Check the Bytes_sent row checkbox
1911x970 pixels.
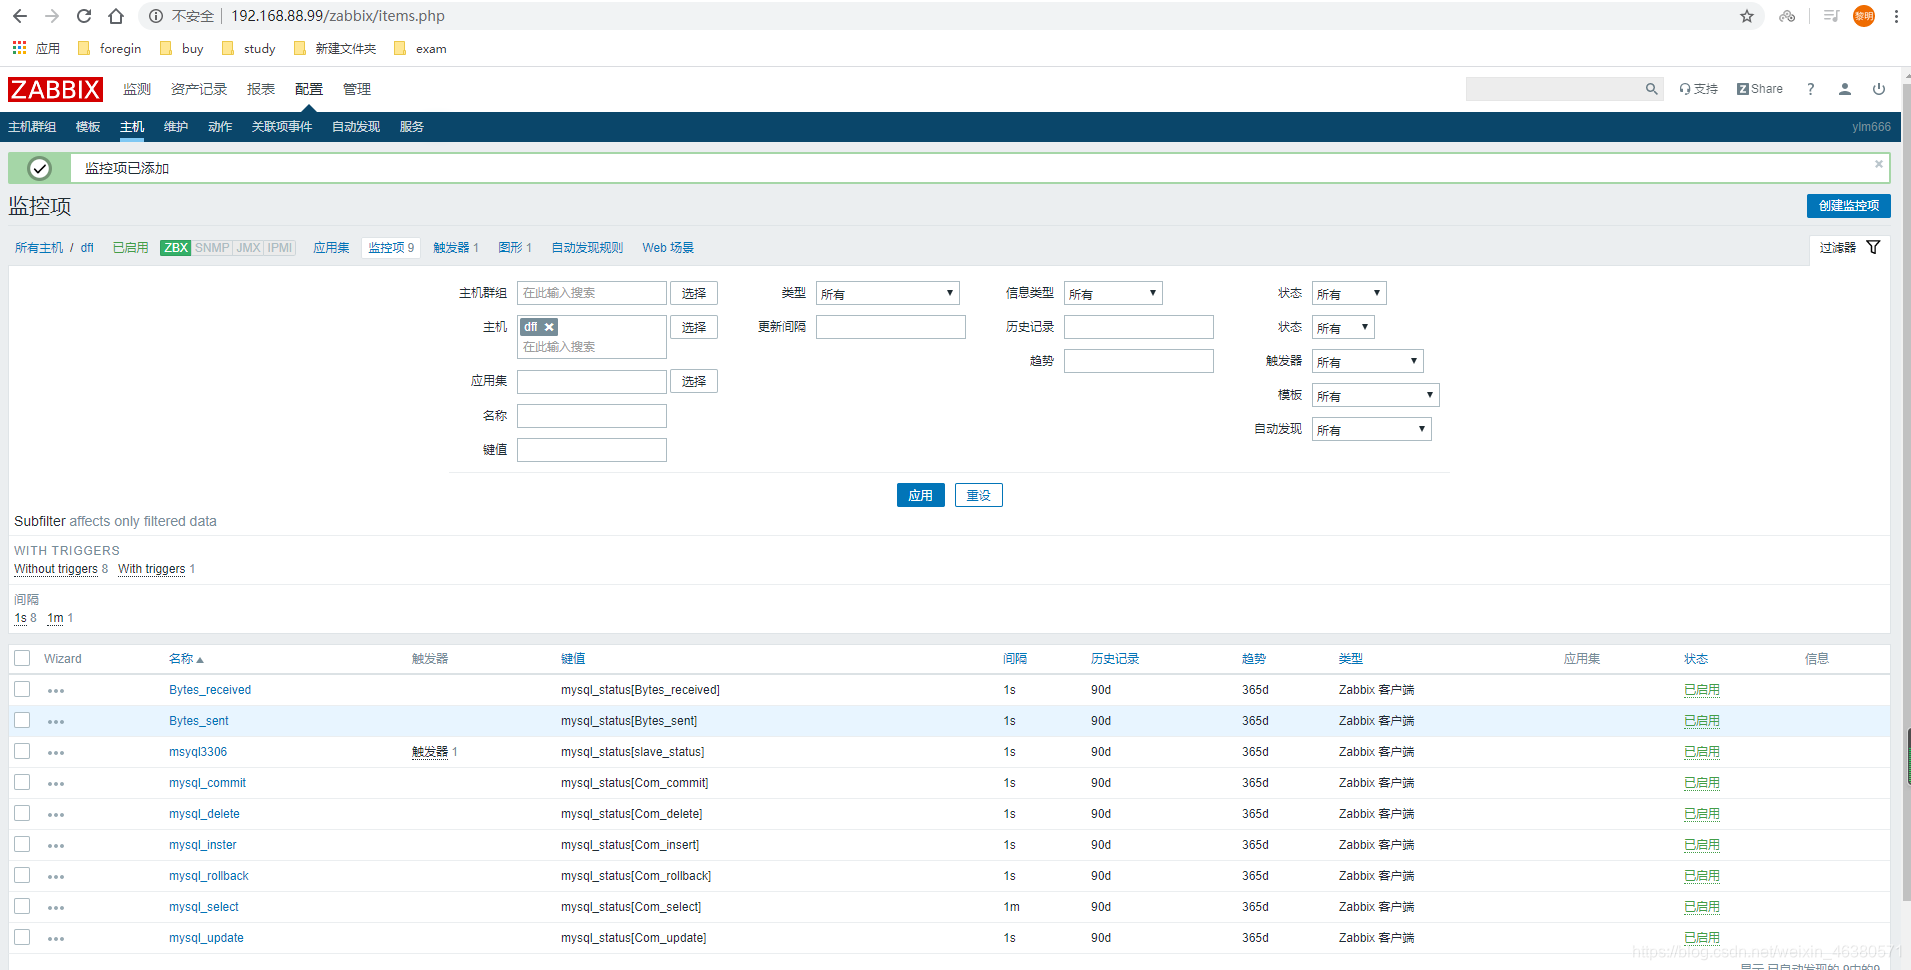click(x=22, y=720)
